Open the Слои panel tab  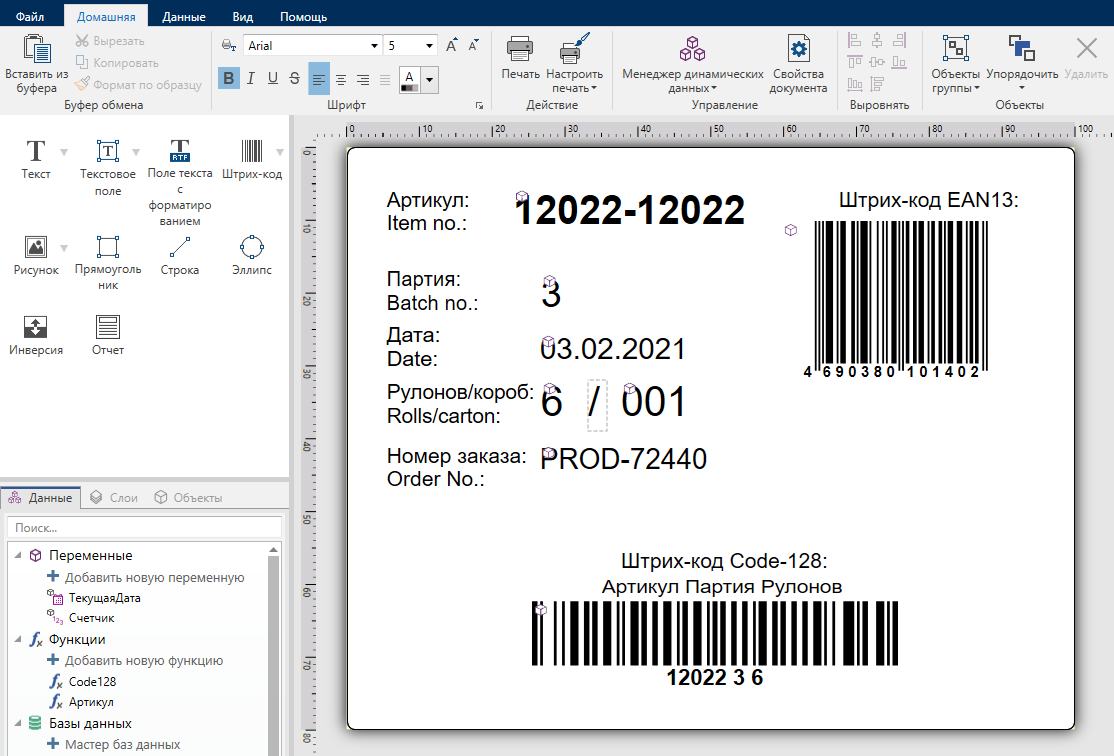pyautogui.click(x=114, y=497)
